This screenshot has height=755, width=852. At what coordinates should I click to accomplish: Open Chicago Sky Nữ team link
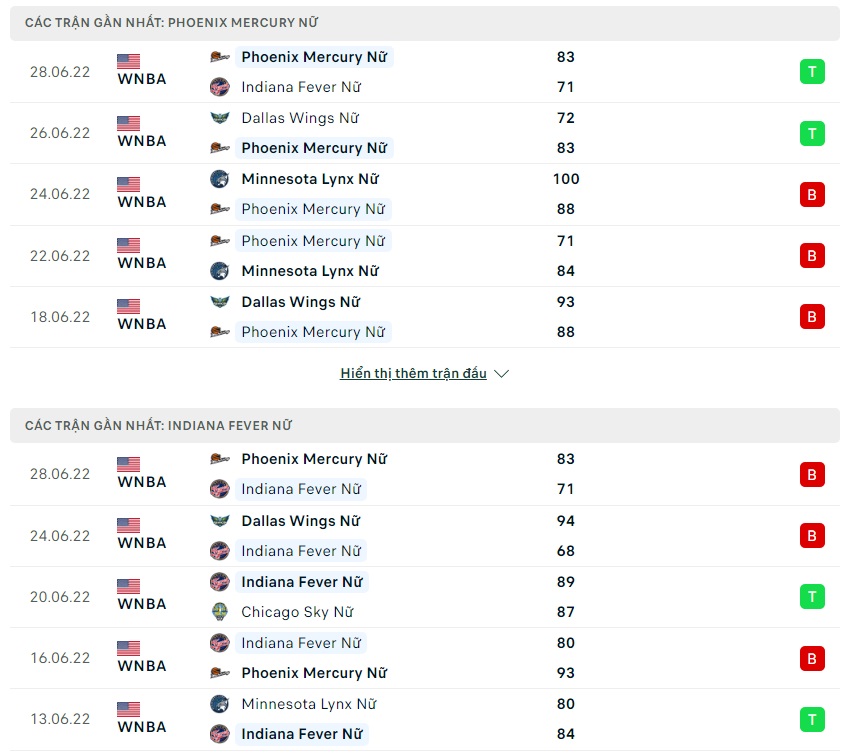pyautogui.click(x=297, y=612)
